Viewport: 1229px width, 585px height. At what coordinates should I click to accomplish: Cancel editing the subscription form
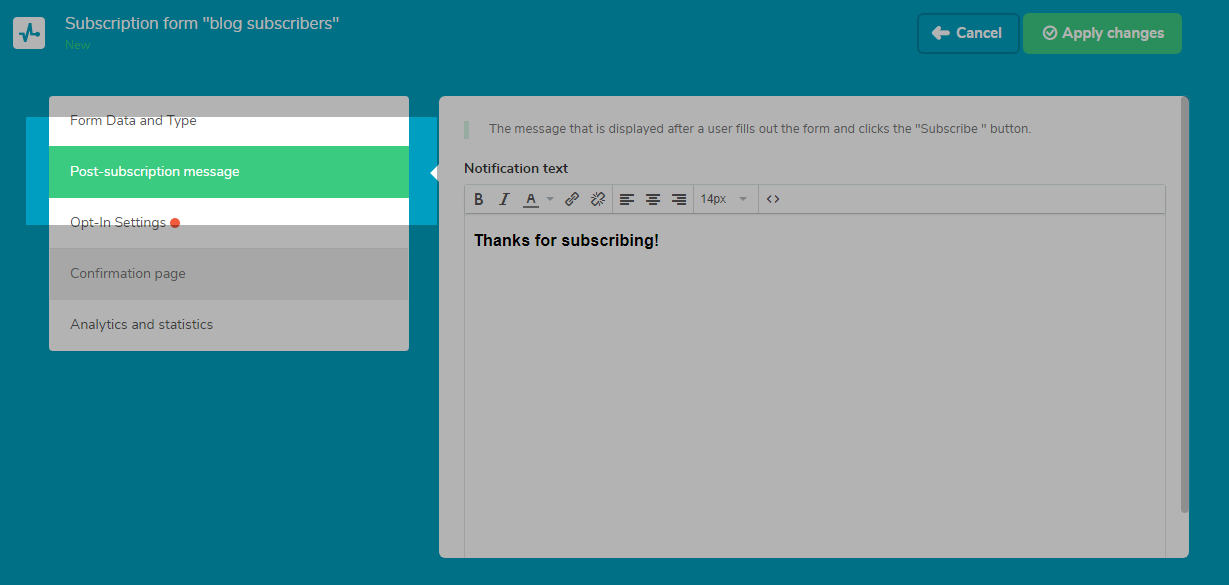[x=967, y=33]
